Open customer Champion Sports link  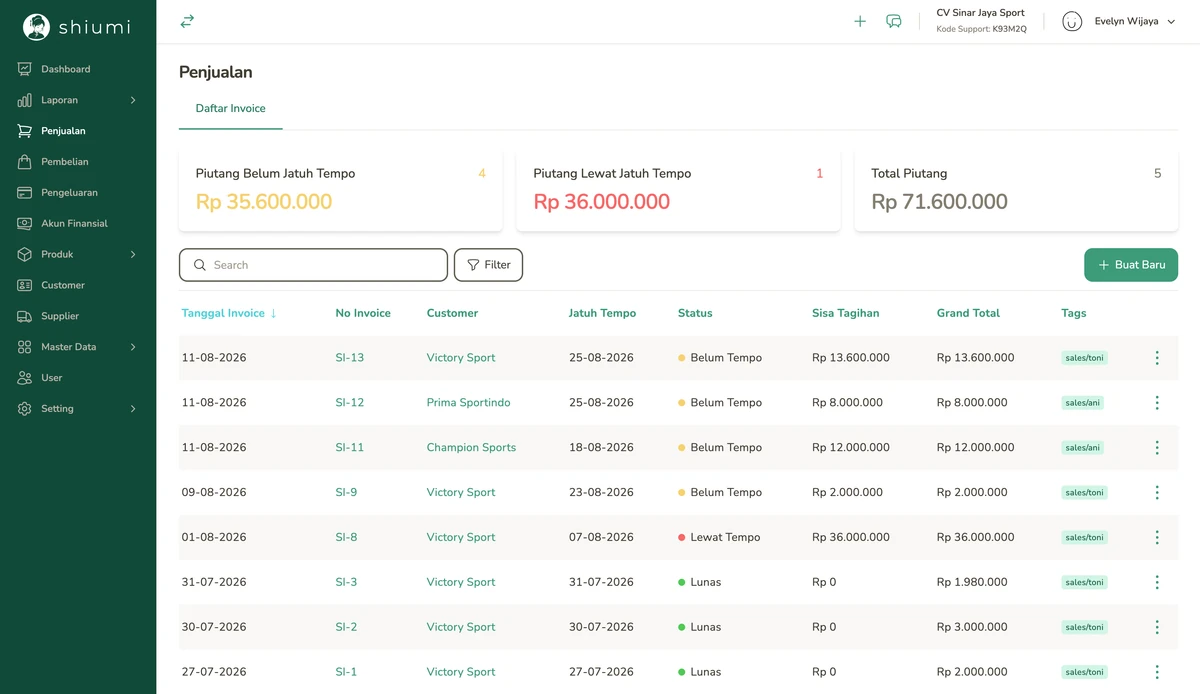pos(471,448)
